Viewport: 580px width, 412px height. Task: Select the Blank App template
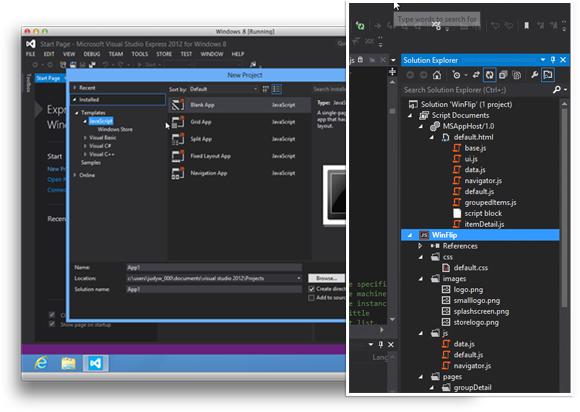(x=239, y=105)
